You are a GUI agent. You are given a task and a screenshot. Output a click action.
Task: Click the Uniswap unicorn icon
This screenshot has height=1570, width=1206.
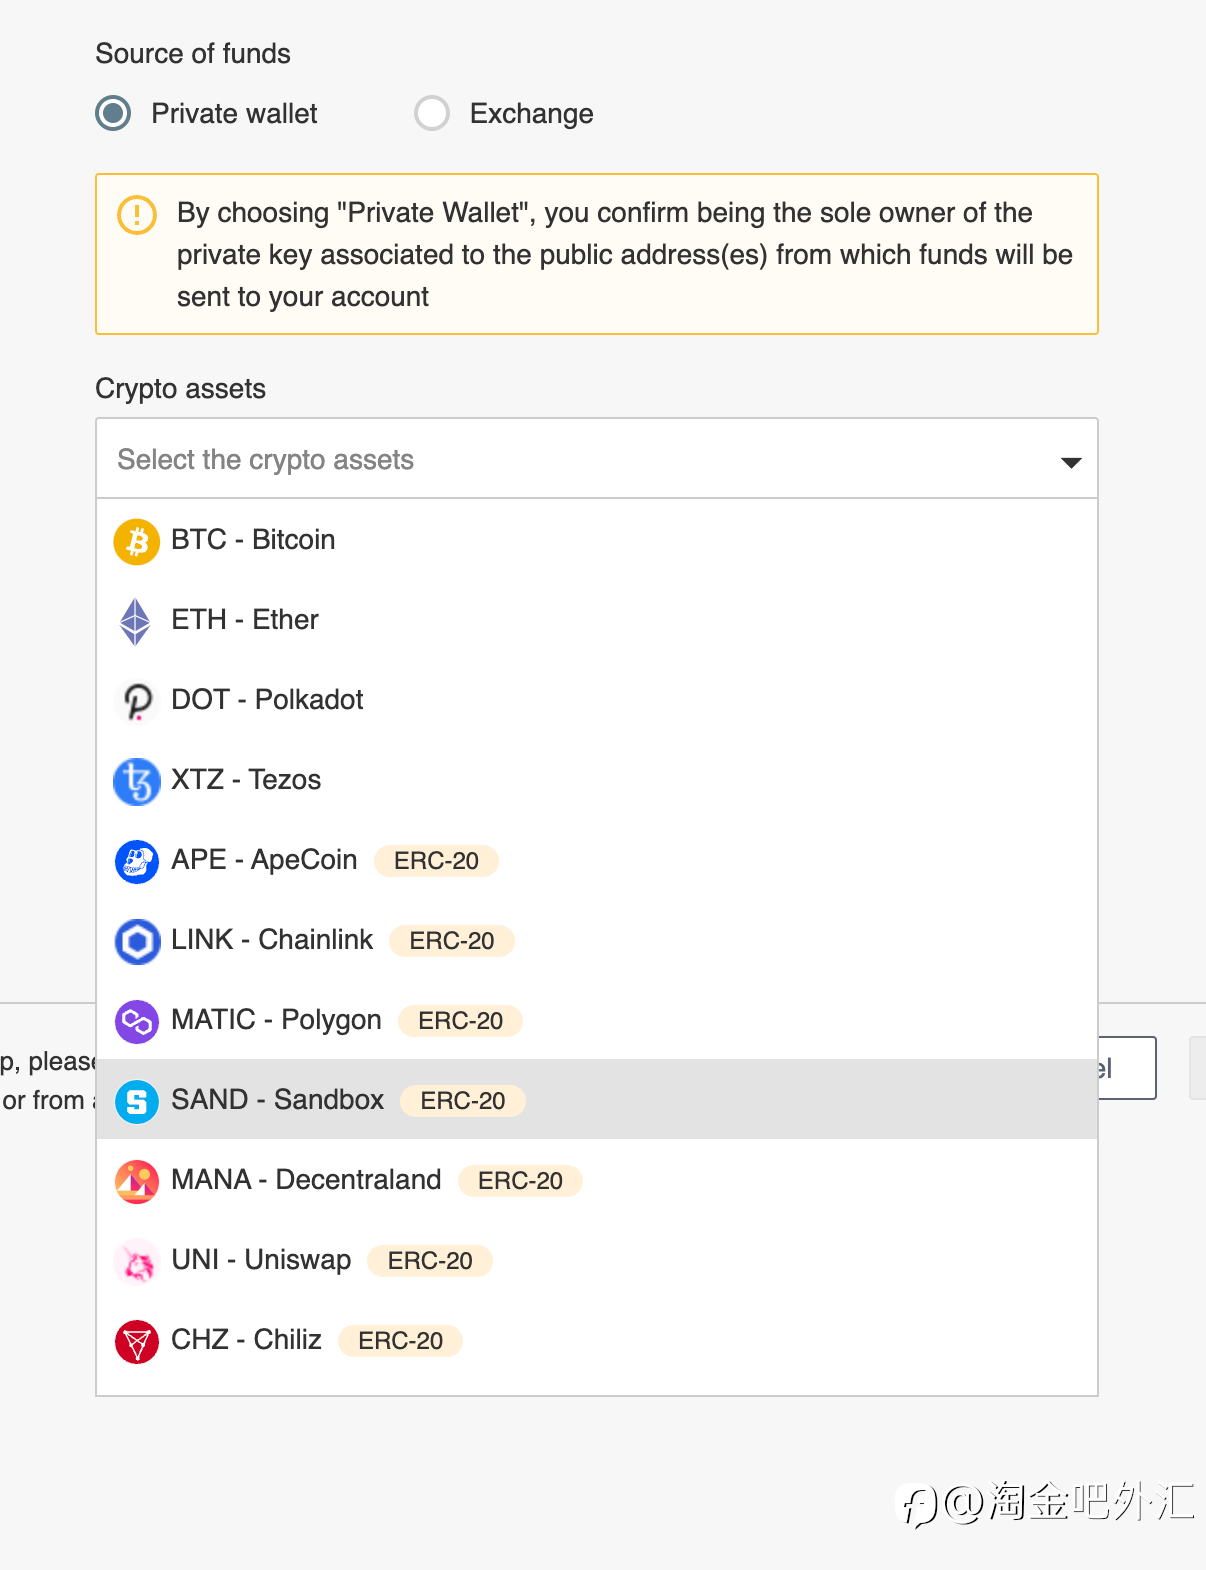pos(137,1261)
